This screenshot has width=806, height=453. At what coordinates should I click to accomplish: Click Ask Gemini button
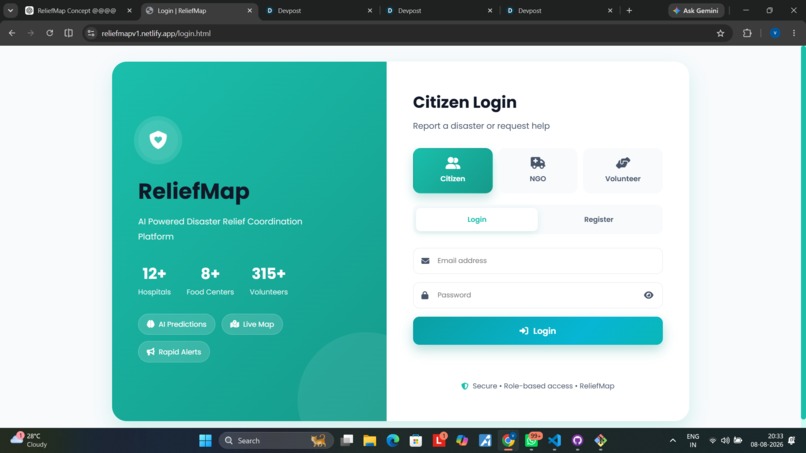[x=696, y=10]
